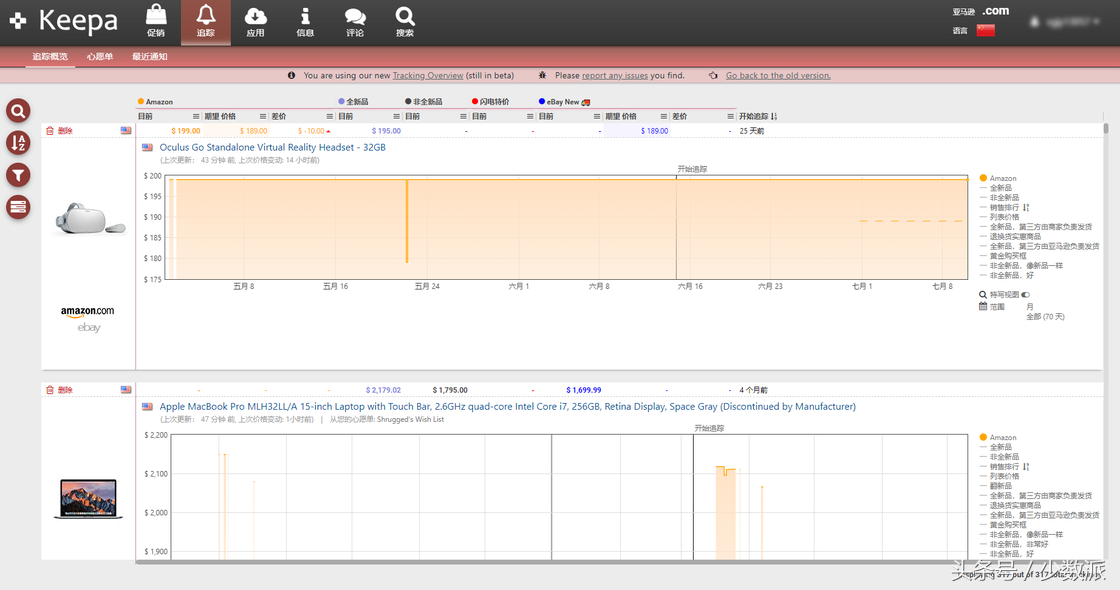Delete the Oculus Go tracking with 删除
Viewport: 1120px width, 590px height.
click(60, 131)
